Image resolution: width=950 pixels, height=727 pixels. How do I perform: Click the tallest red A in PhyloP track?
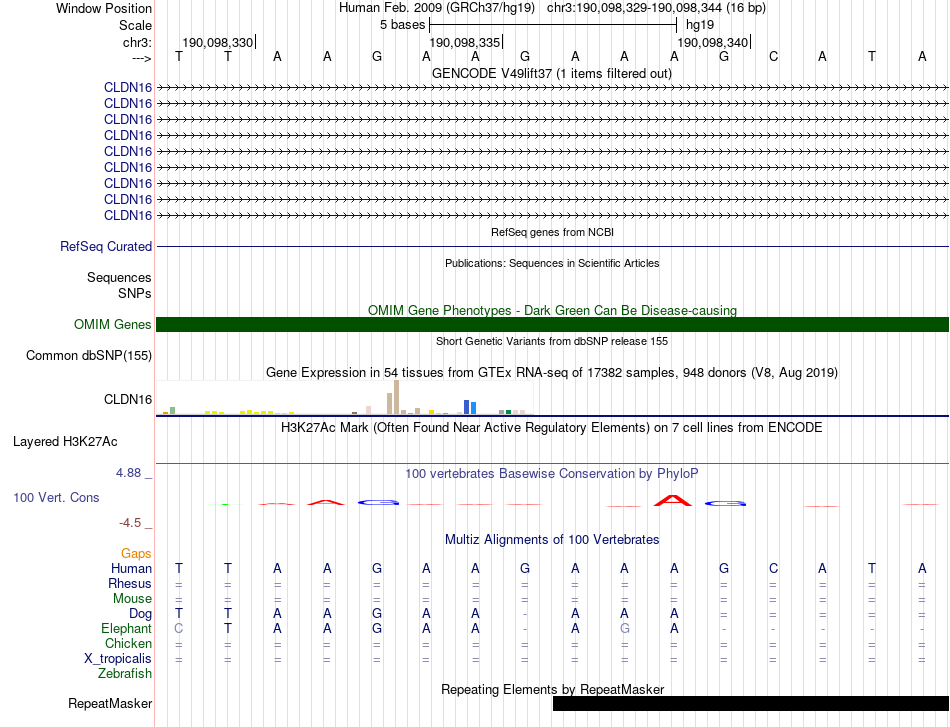673,500
